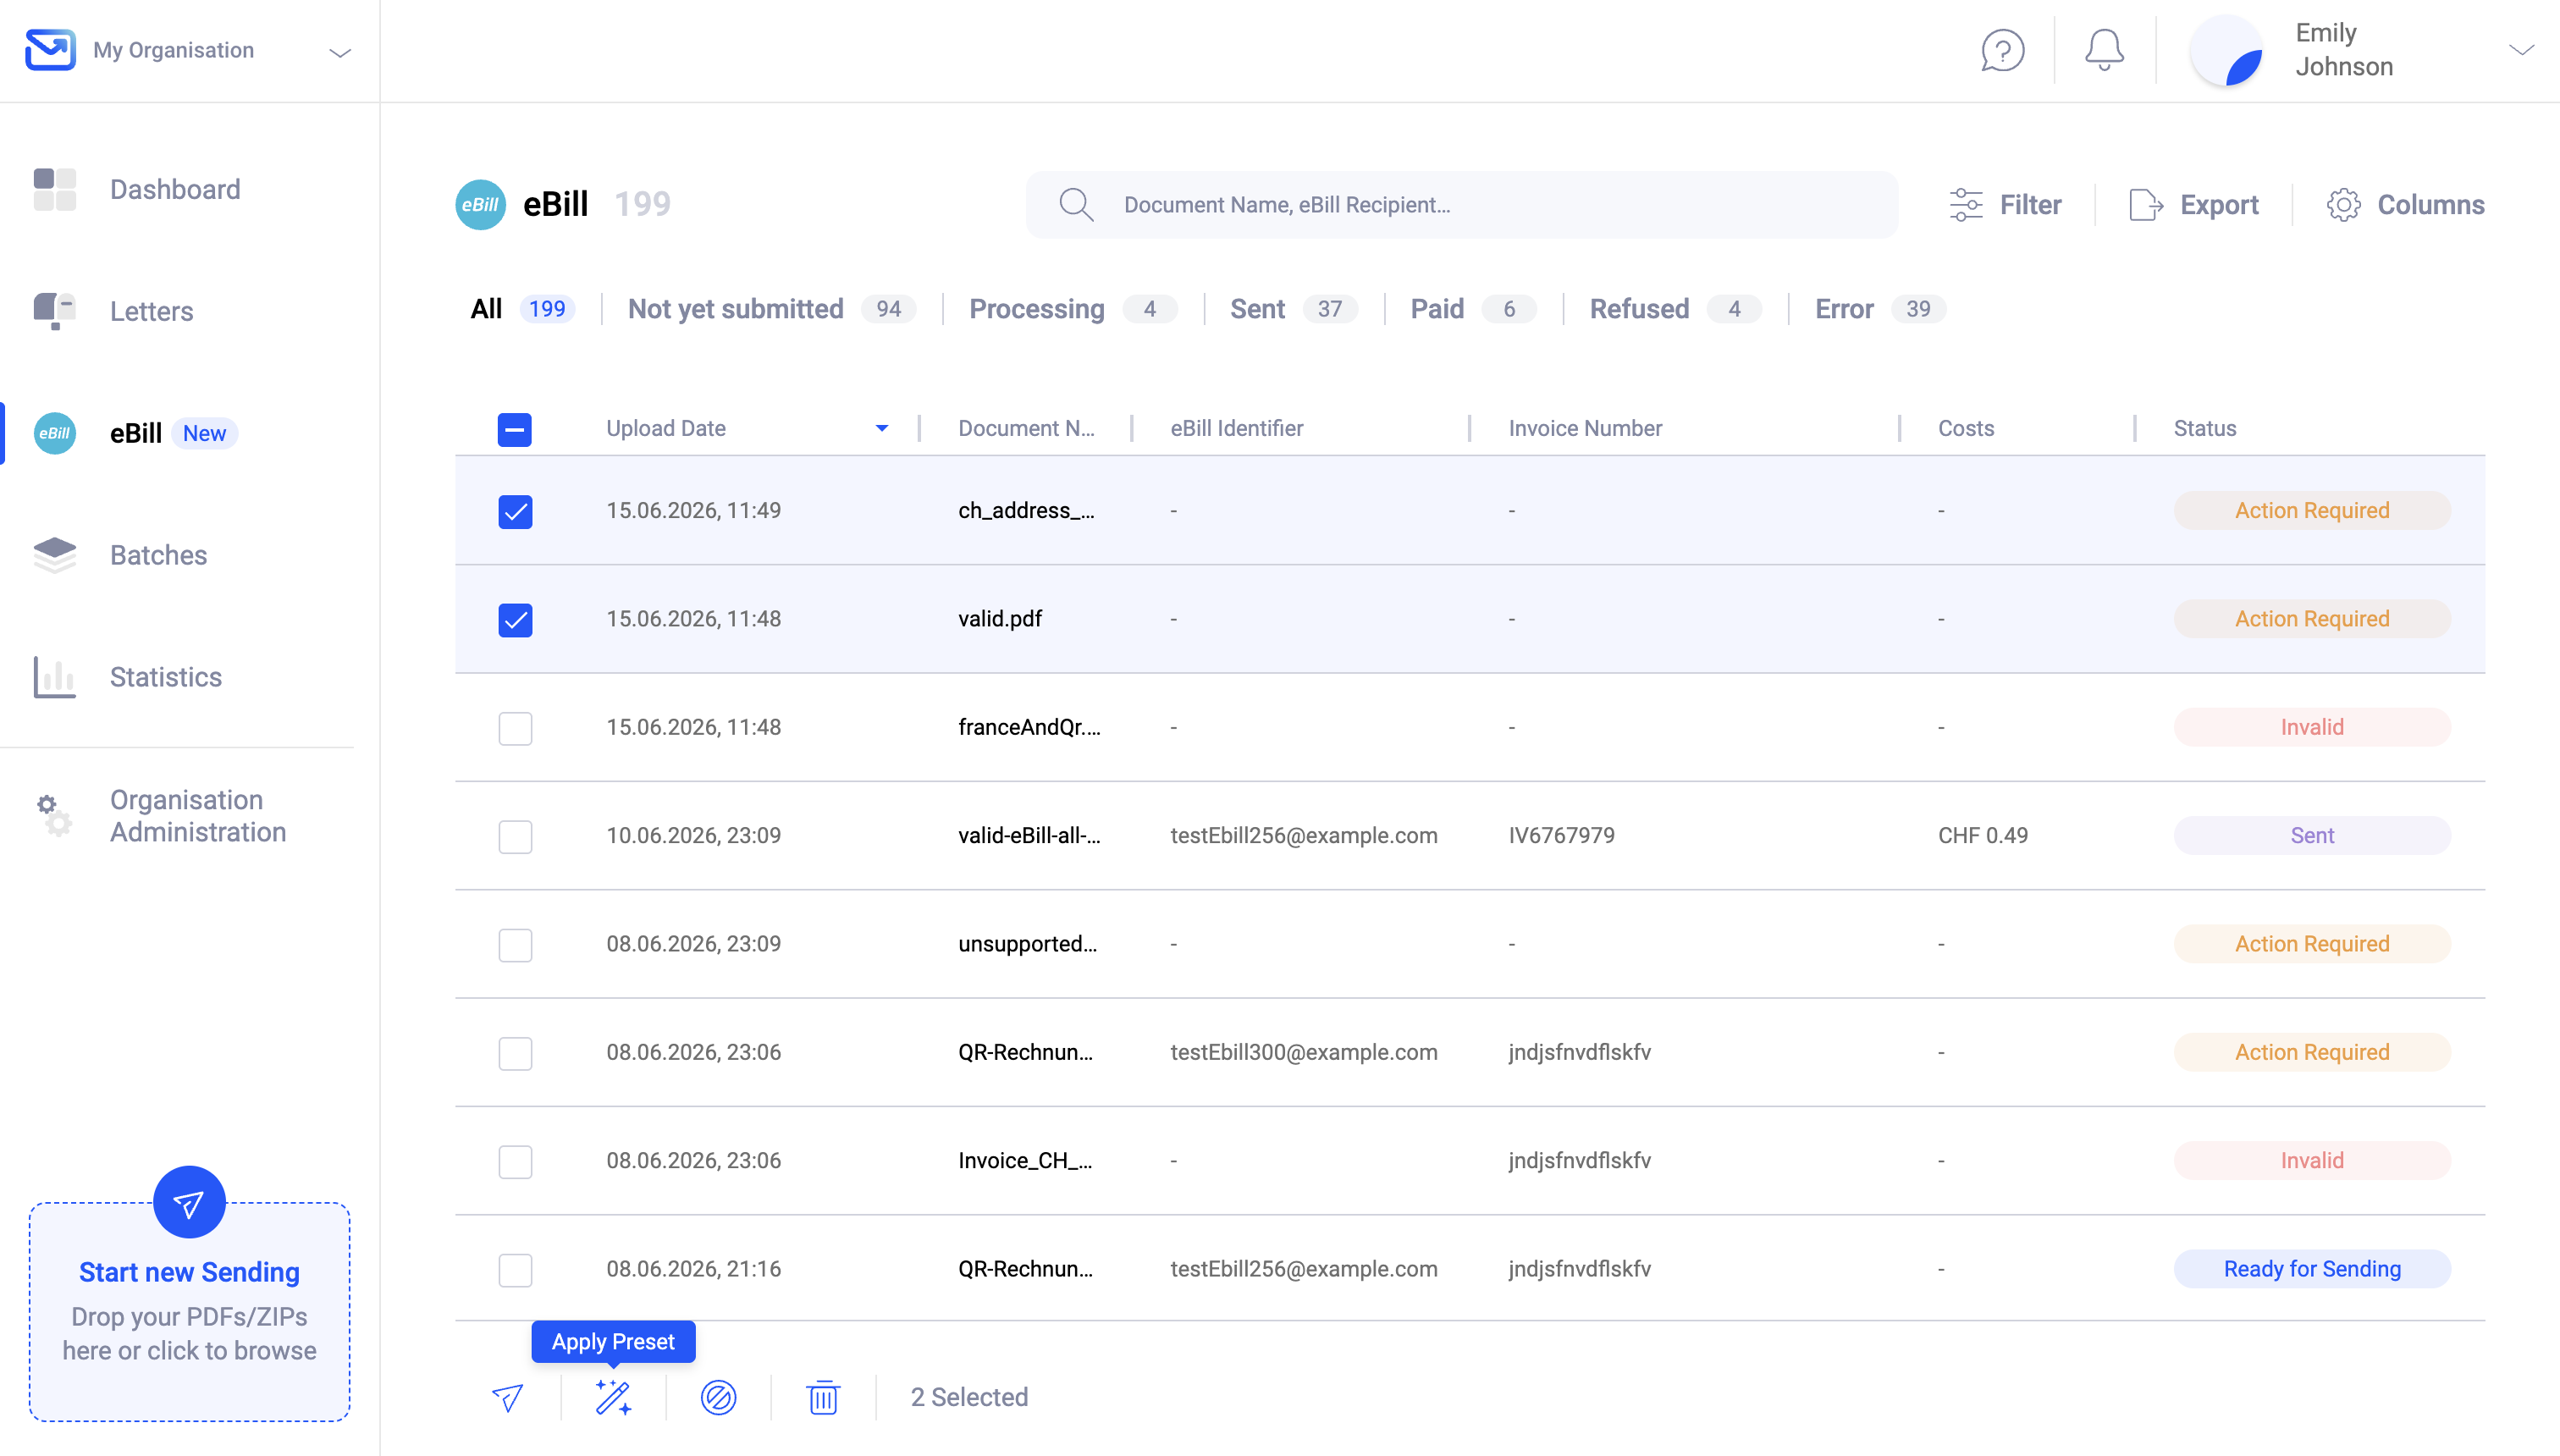Open help via the question mark icon
This screenshot has width=2560, height=1456.
coord(2002,50)
